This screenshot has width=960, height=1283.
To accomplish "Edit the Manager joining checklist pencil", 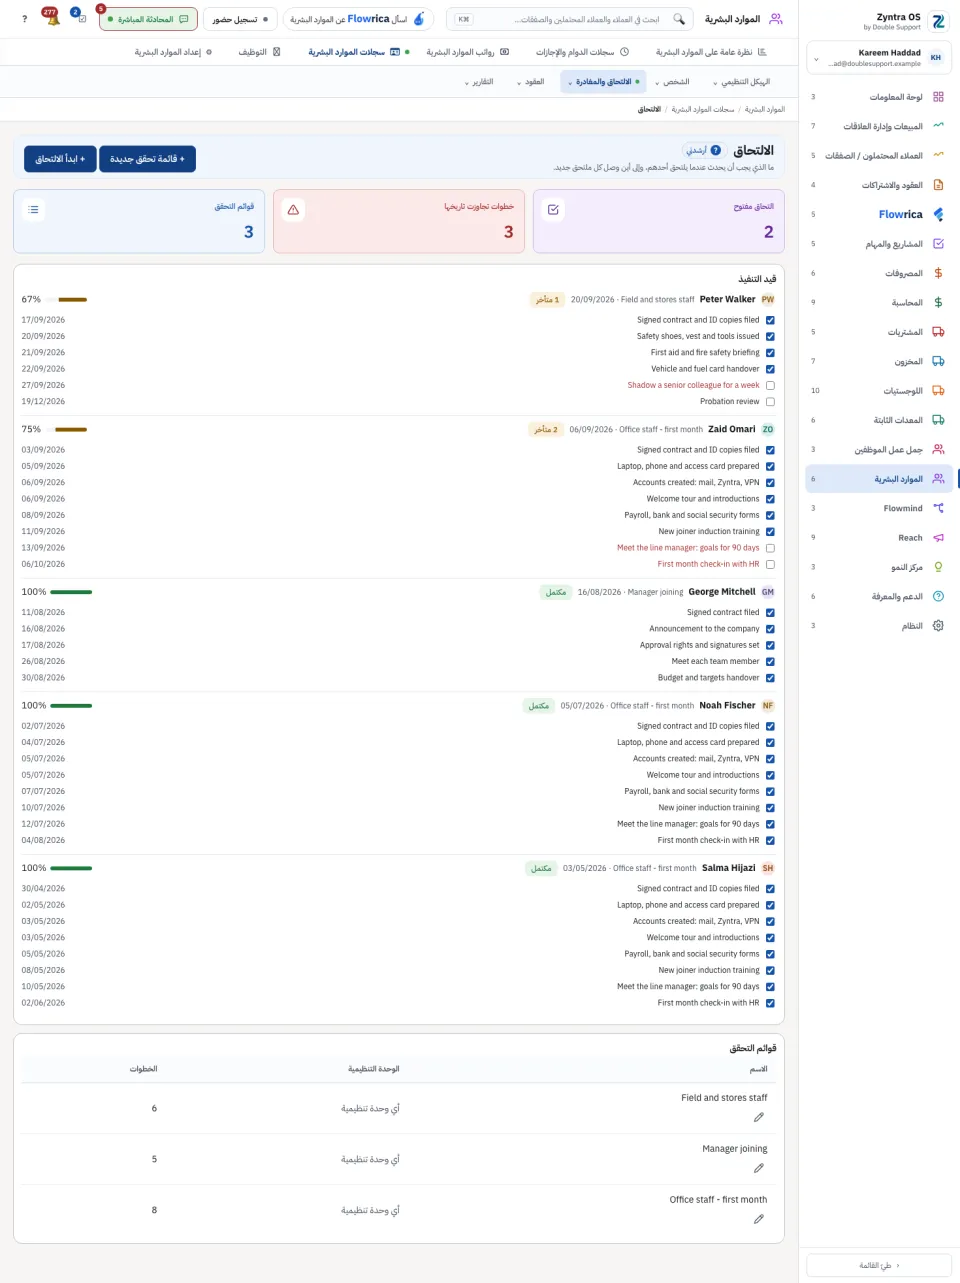I will point(759,1168).
